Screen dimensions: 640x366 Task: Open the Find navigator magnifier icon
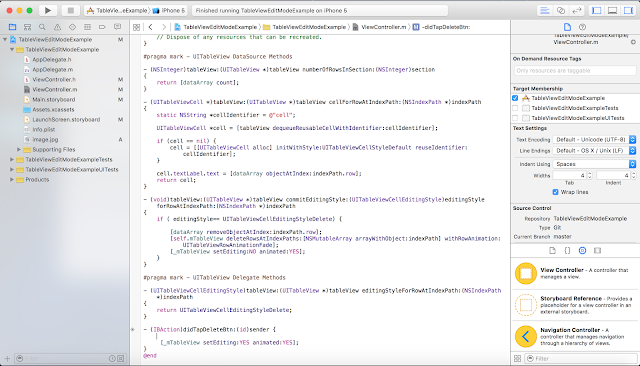[42, 27]
